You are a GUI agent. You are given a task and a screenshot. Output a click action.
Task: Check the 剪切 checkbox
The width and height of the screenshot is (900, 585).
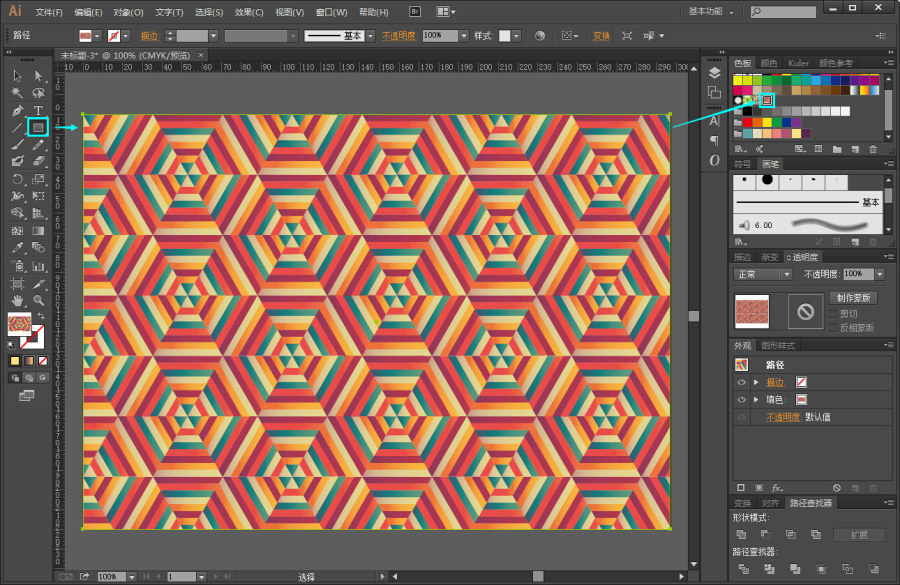point(833,313)
